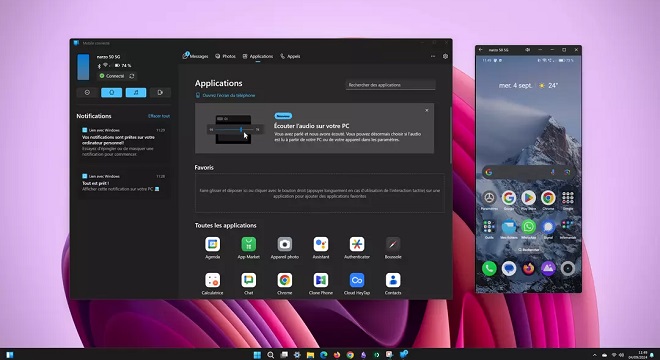
Task: Go back in the phone screen window
Action: pyautogui.click(x=481, y=50)
